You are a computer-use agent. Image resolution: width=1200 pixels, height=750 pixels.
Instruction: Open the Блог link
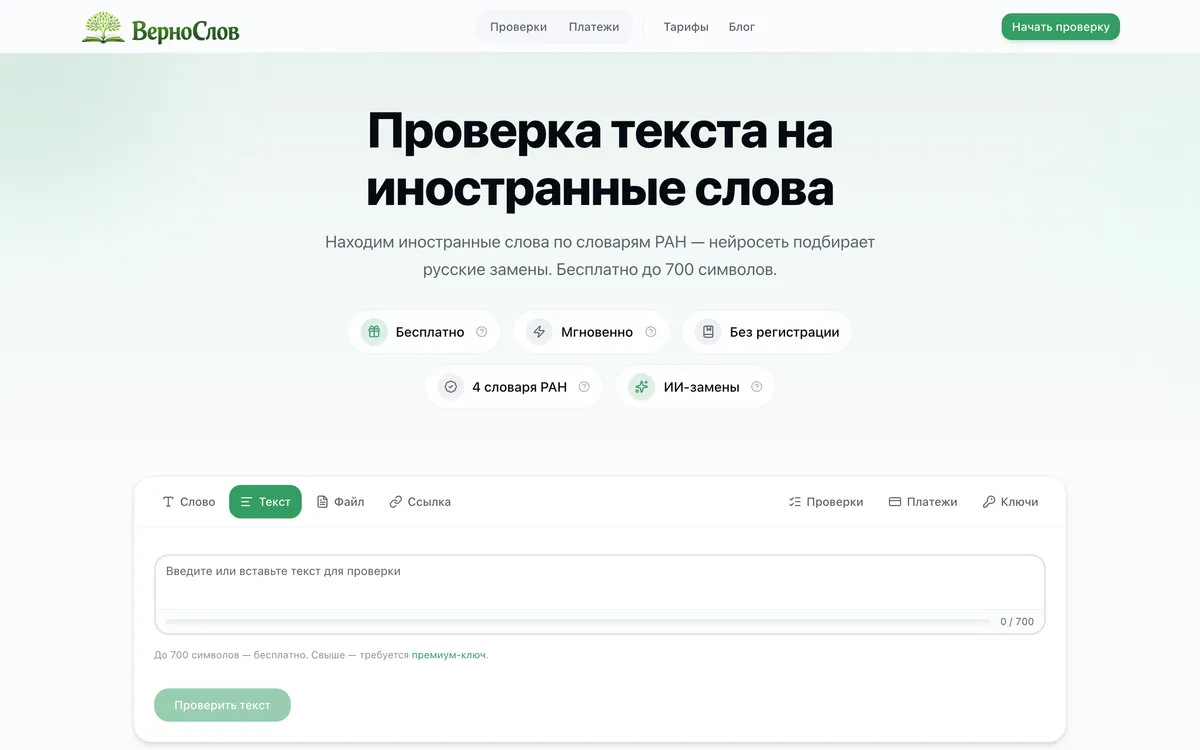click(x=742, y=27)
